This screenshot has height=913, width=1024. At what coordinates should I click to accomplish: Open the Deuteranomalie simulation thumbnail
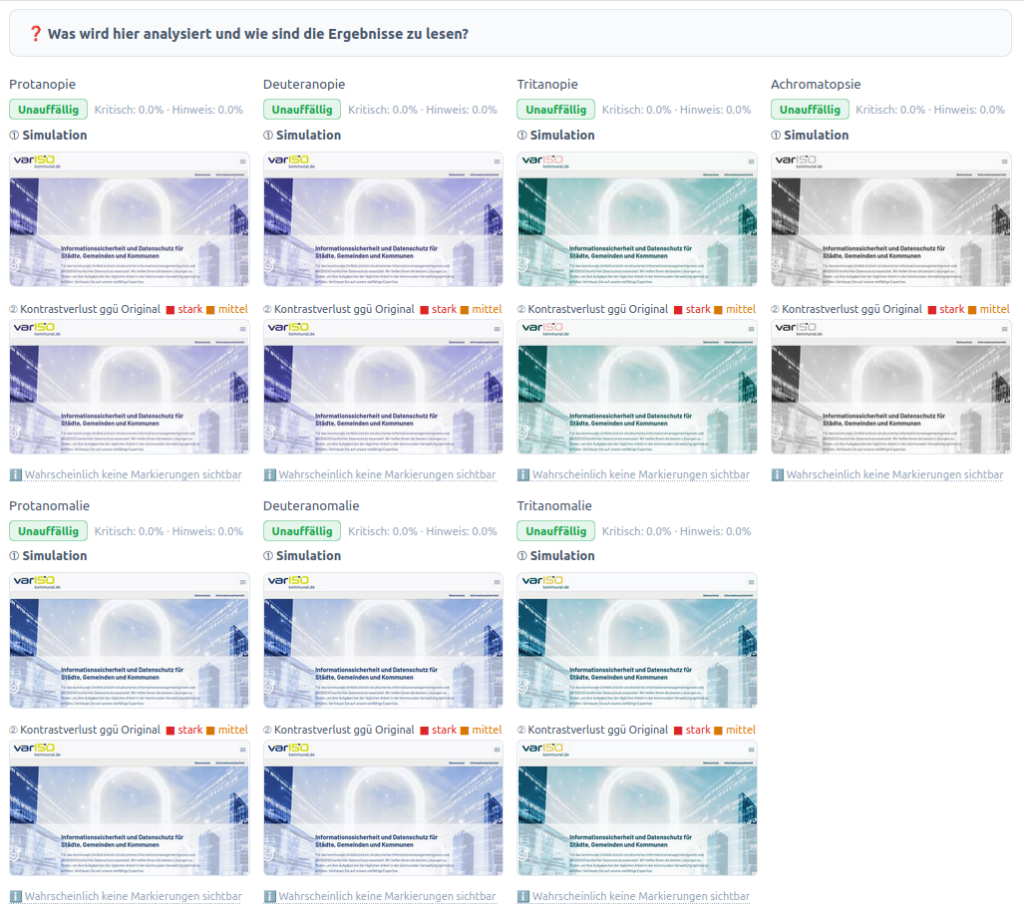pos(383,641)
